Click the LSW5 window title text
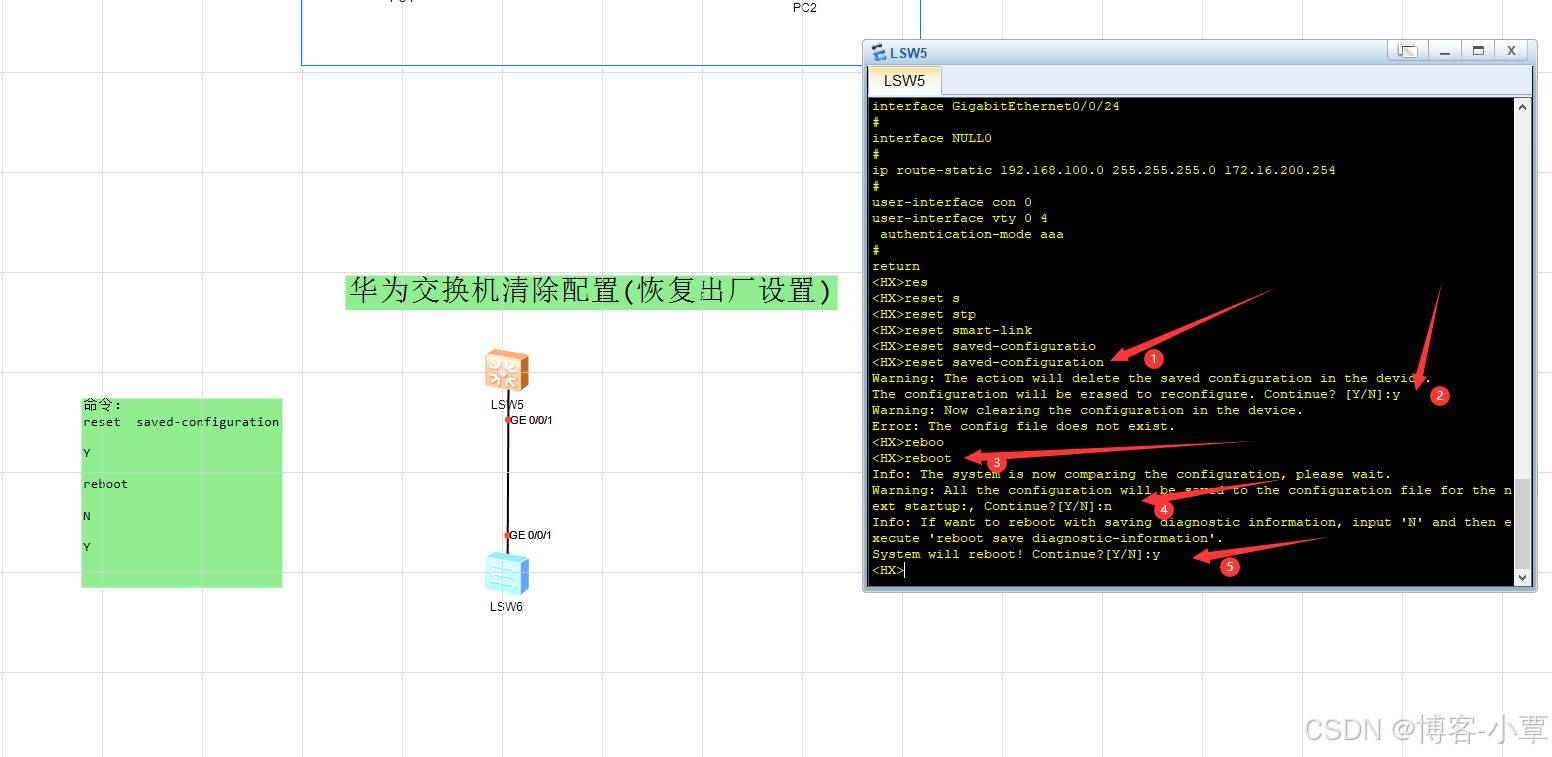 (908, 53)
